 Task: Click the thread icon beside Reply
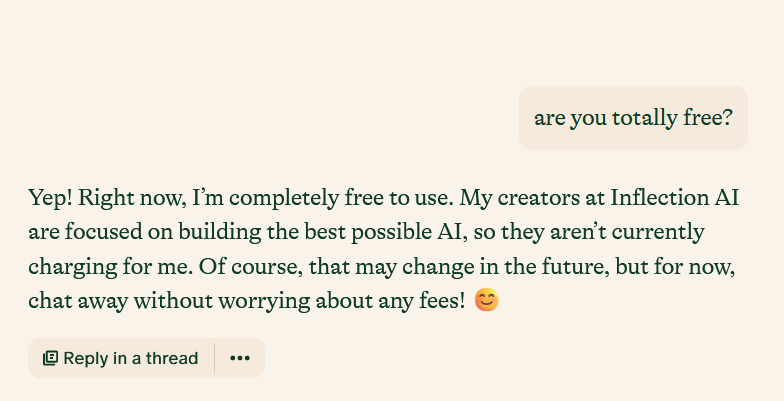(x=50, y=358)
